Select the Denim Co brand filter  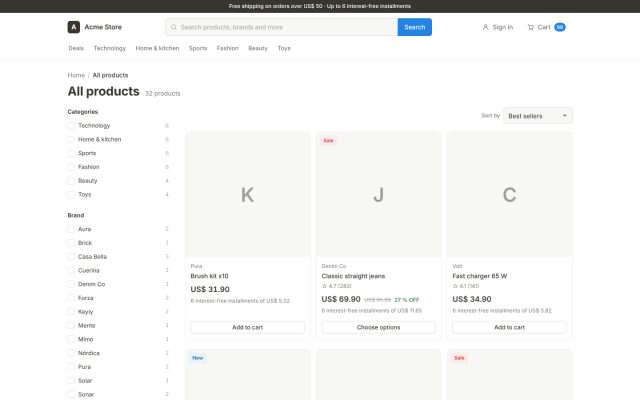pos(71,284)
